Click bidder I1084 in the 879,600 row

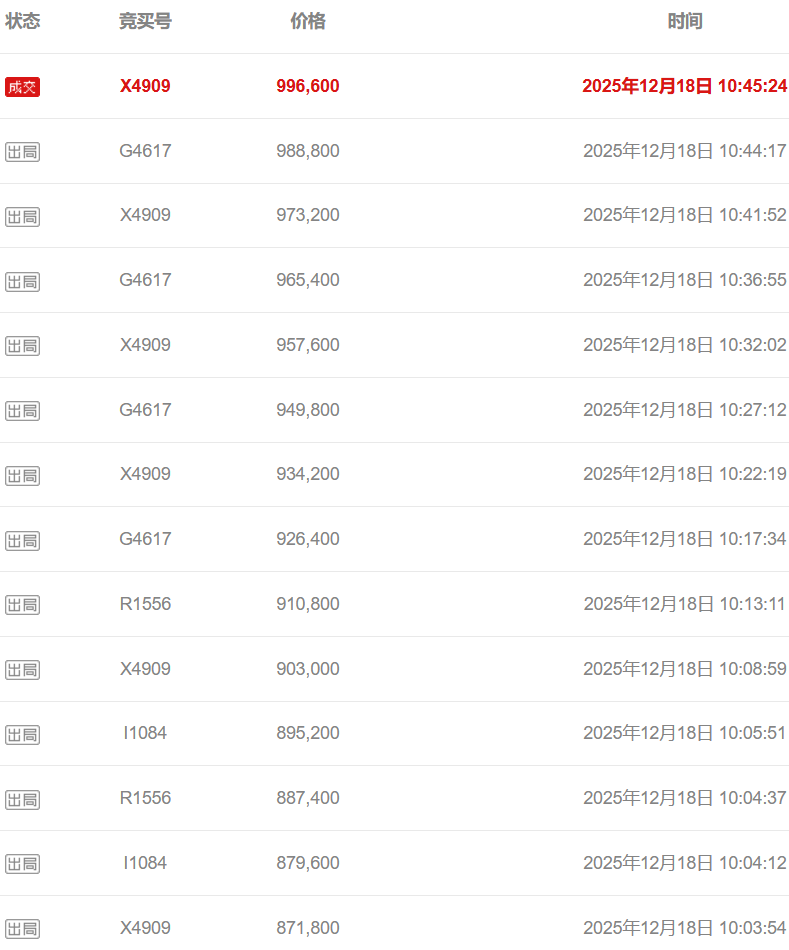145,863
